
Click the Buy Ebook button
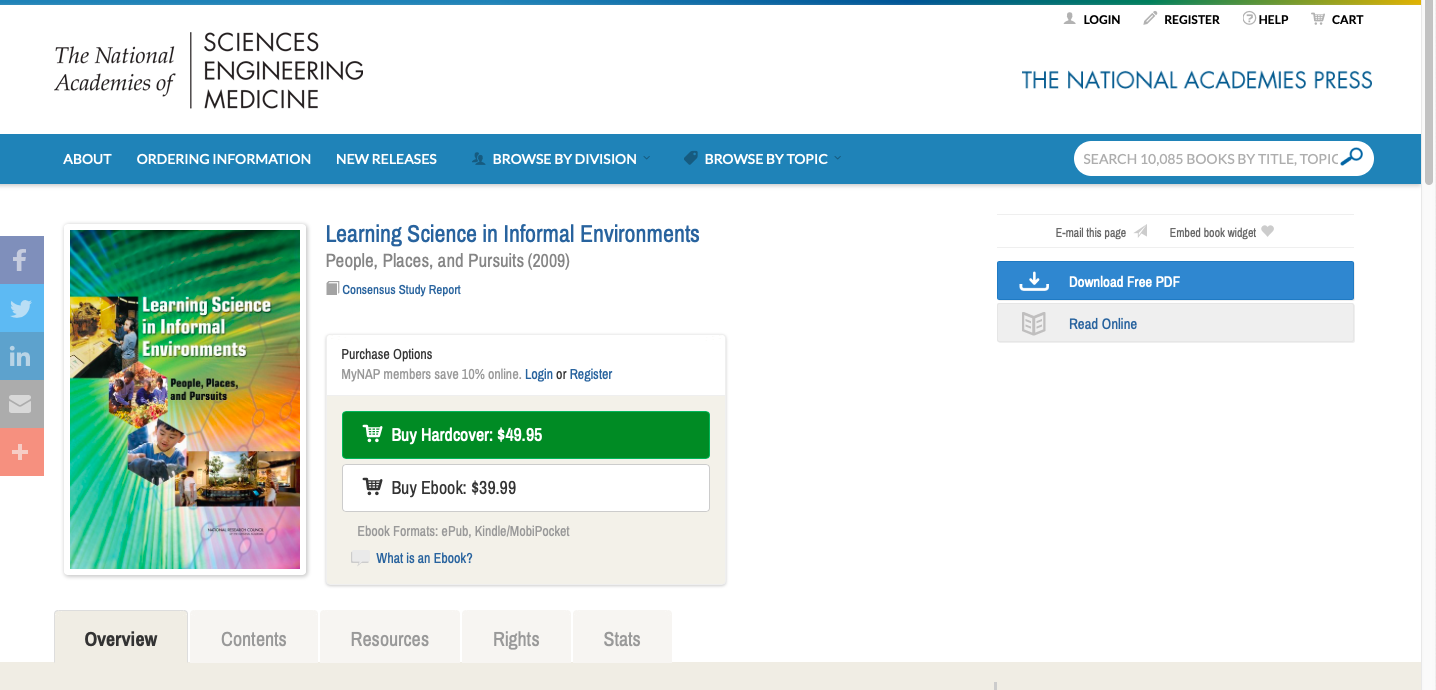(x=526, y=488)
